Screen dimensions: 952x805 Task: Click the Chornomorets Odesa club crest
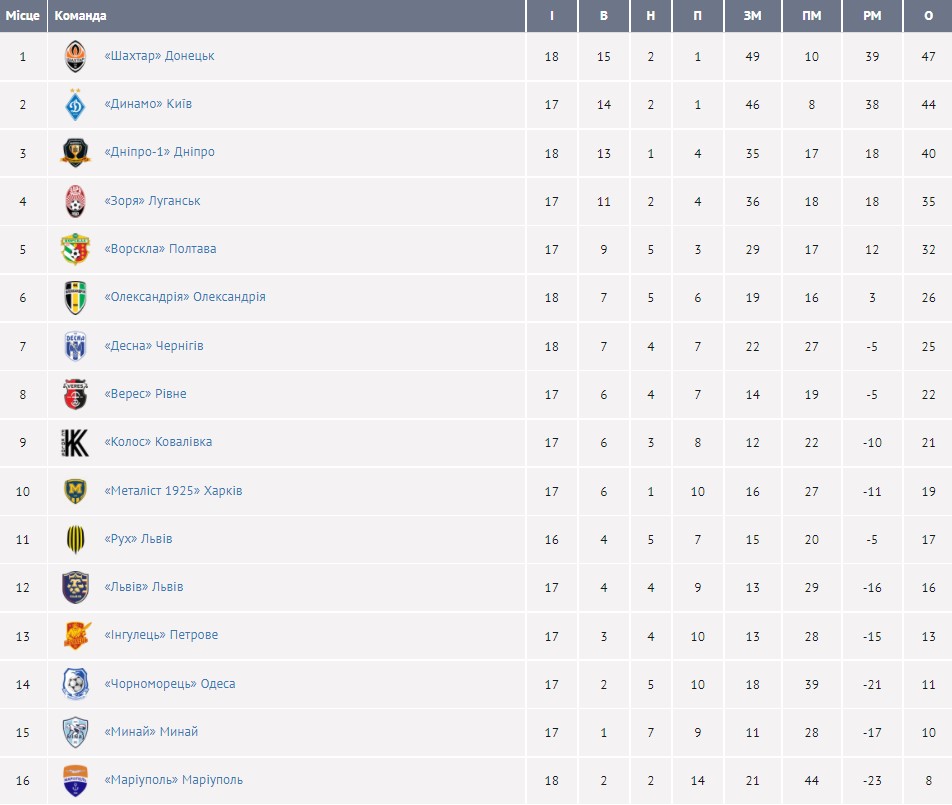(75, 684)
